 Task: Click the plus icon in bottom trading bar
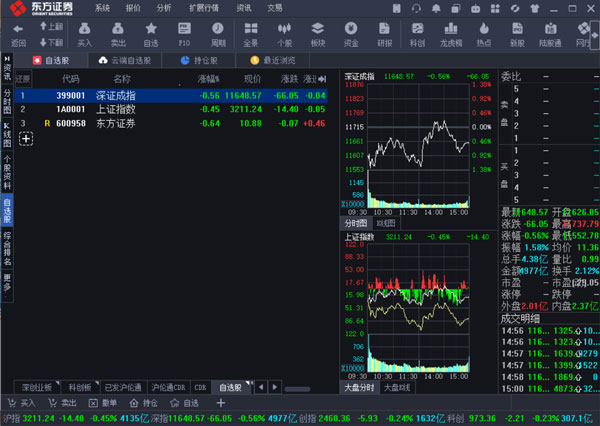click(221, 403)
